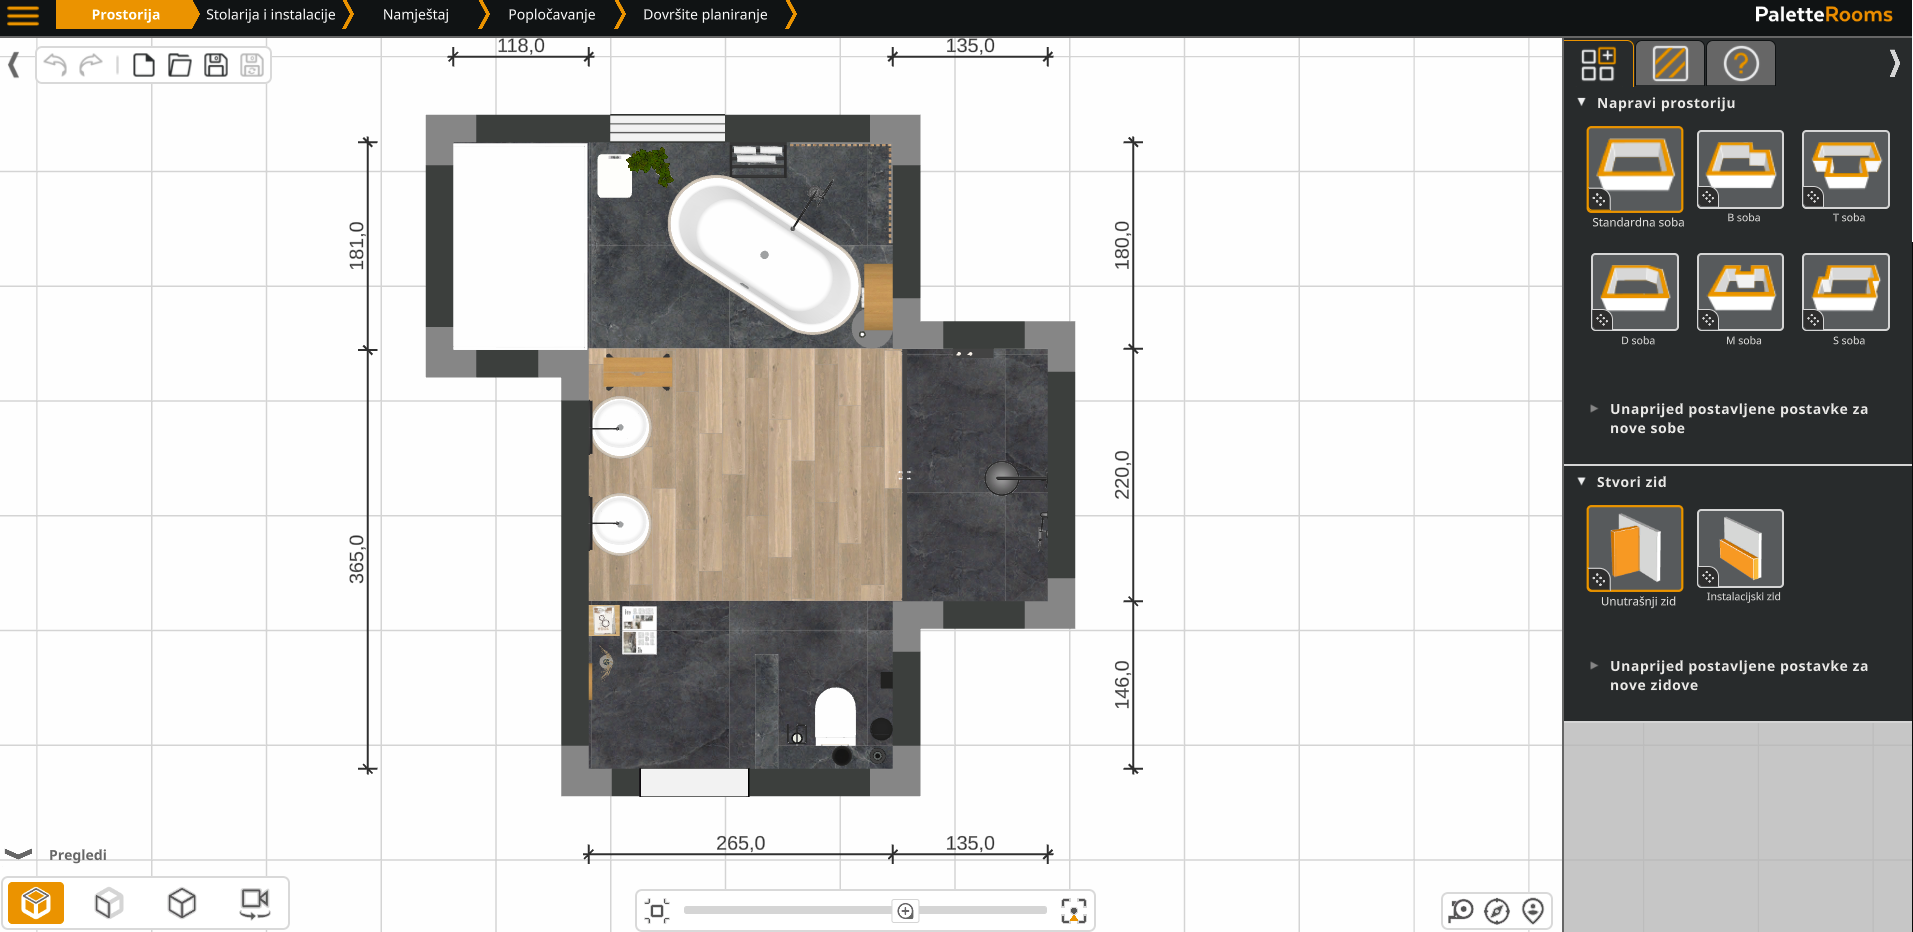Pick the Unutrašnji zid wall type
This screenshot has height=932, width=1913.
pyautogui.click(x=1634, y=549)
